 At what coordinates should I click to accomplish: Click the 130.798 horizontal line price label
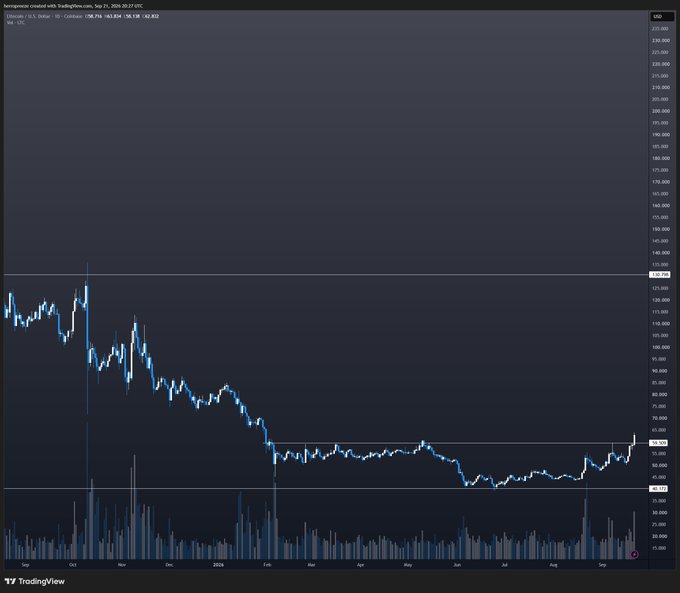[660, 275]
